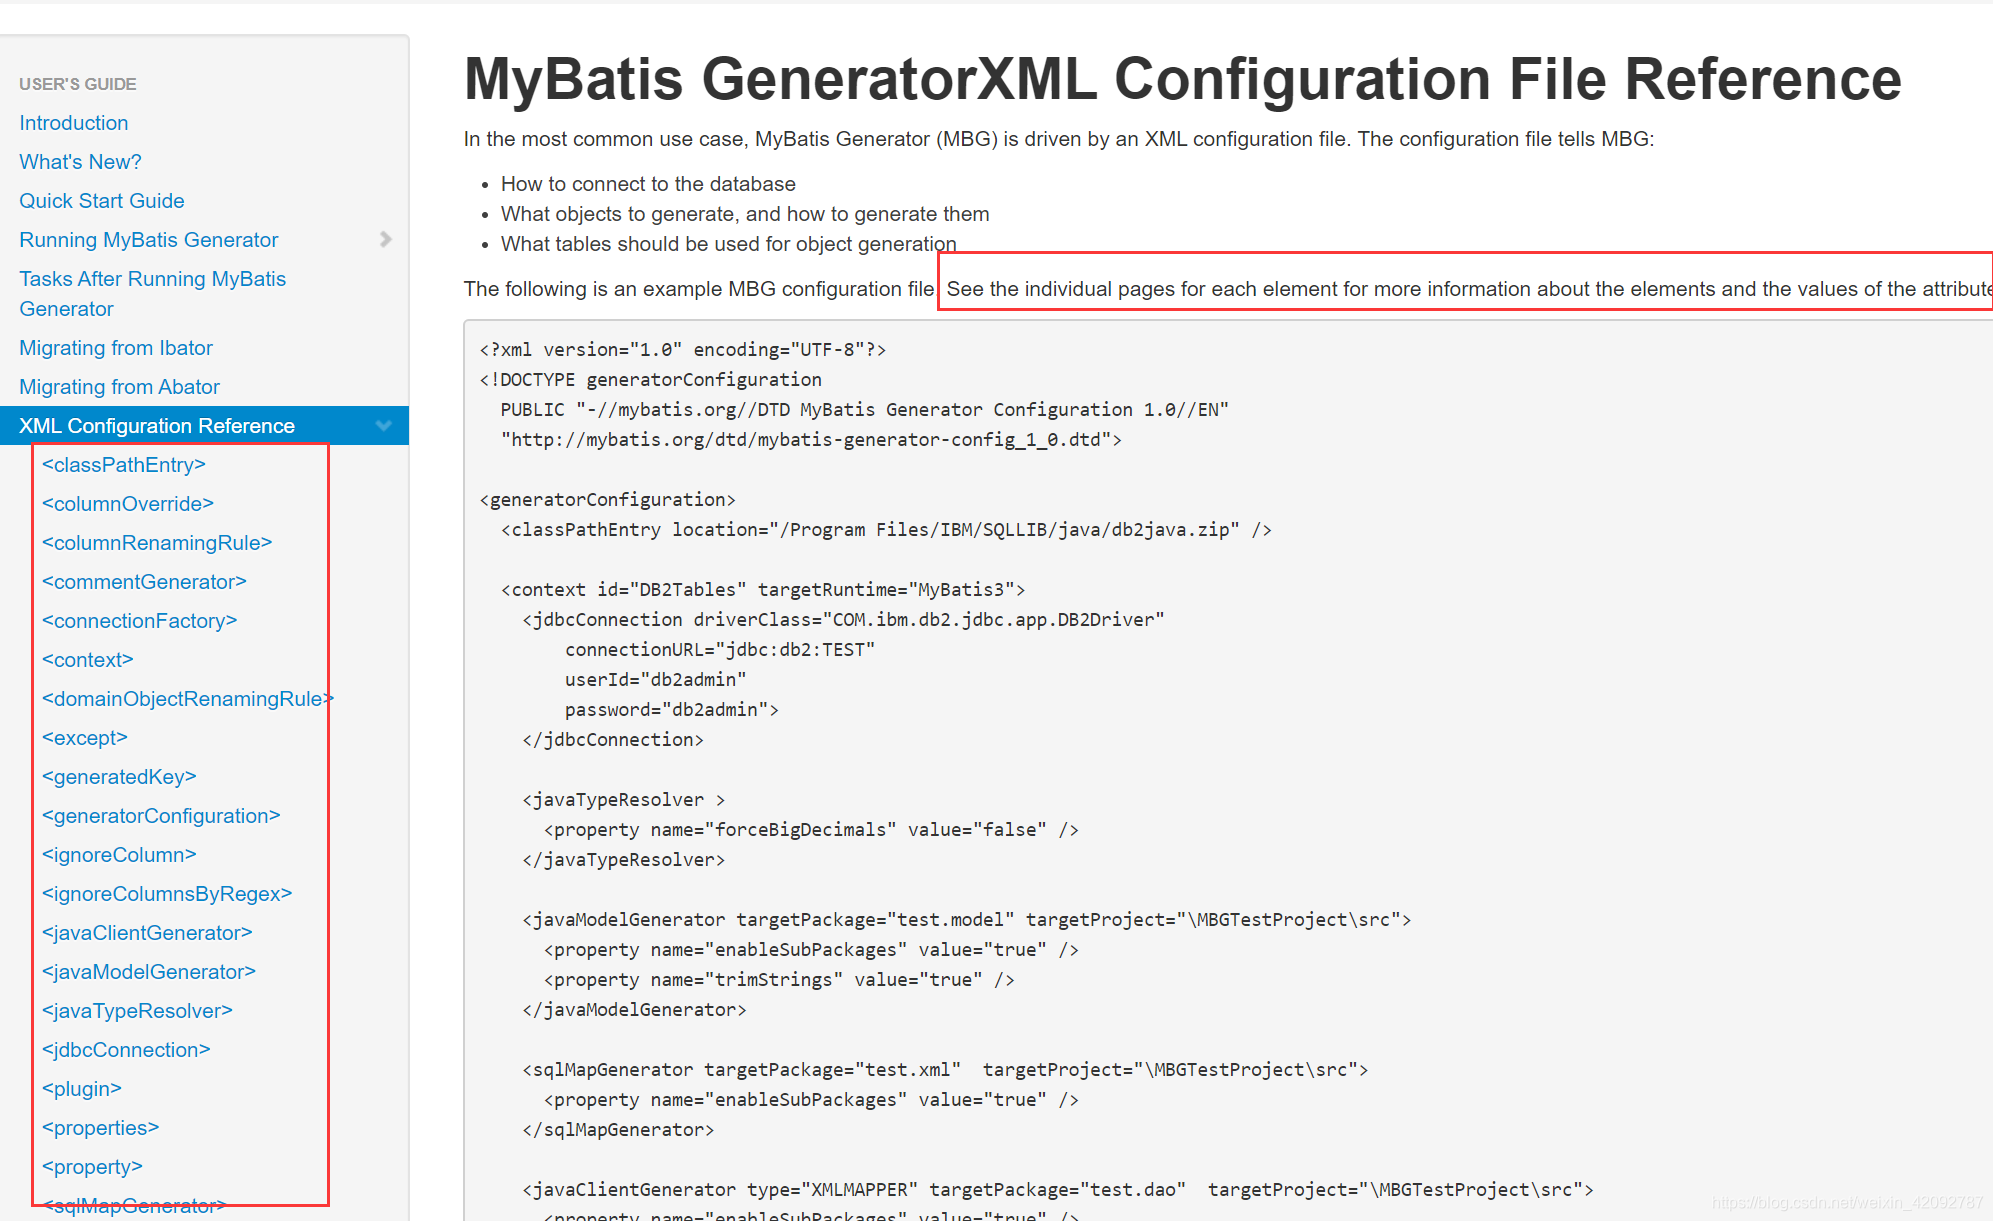Open the <jdbcConnection> reference

point(126,1050)
